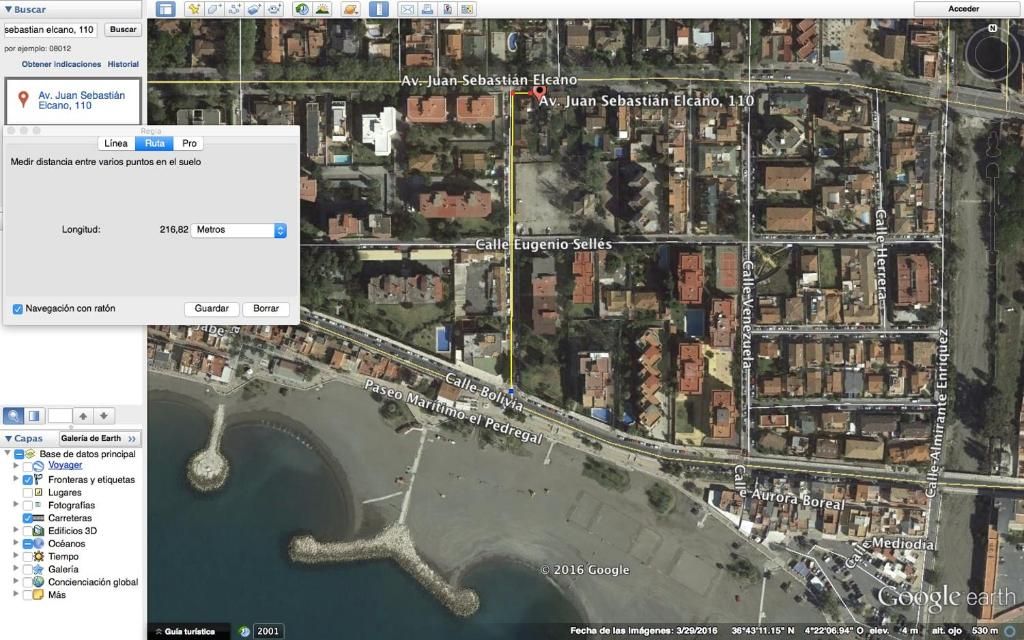Enable the Edificios 3D layer checkbox
This screenshot has width=1024, height=640.
pyautogui.click(x=28, y=531)
